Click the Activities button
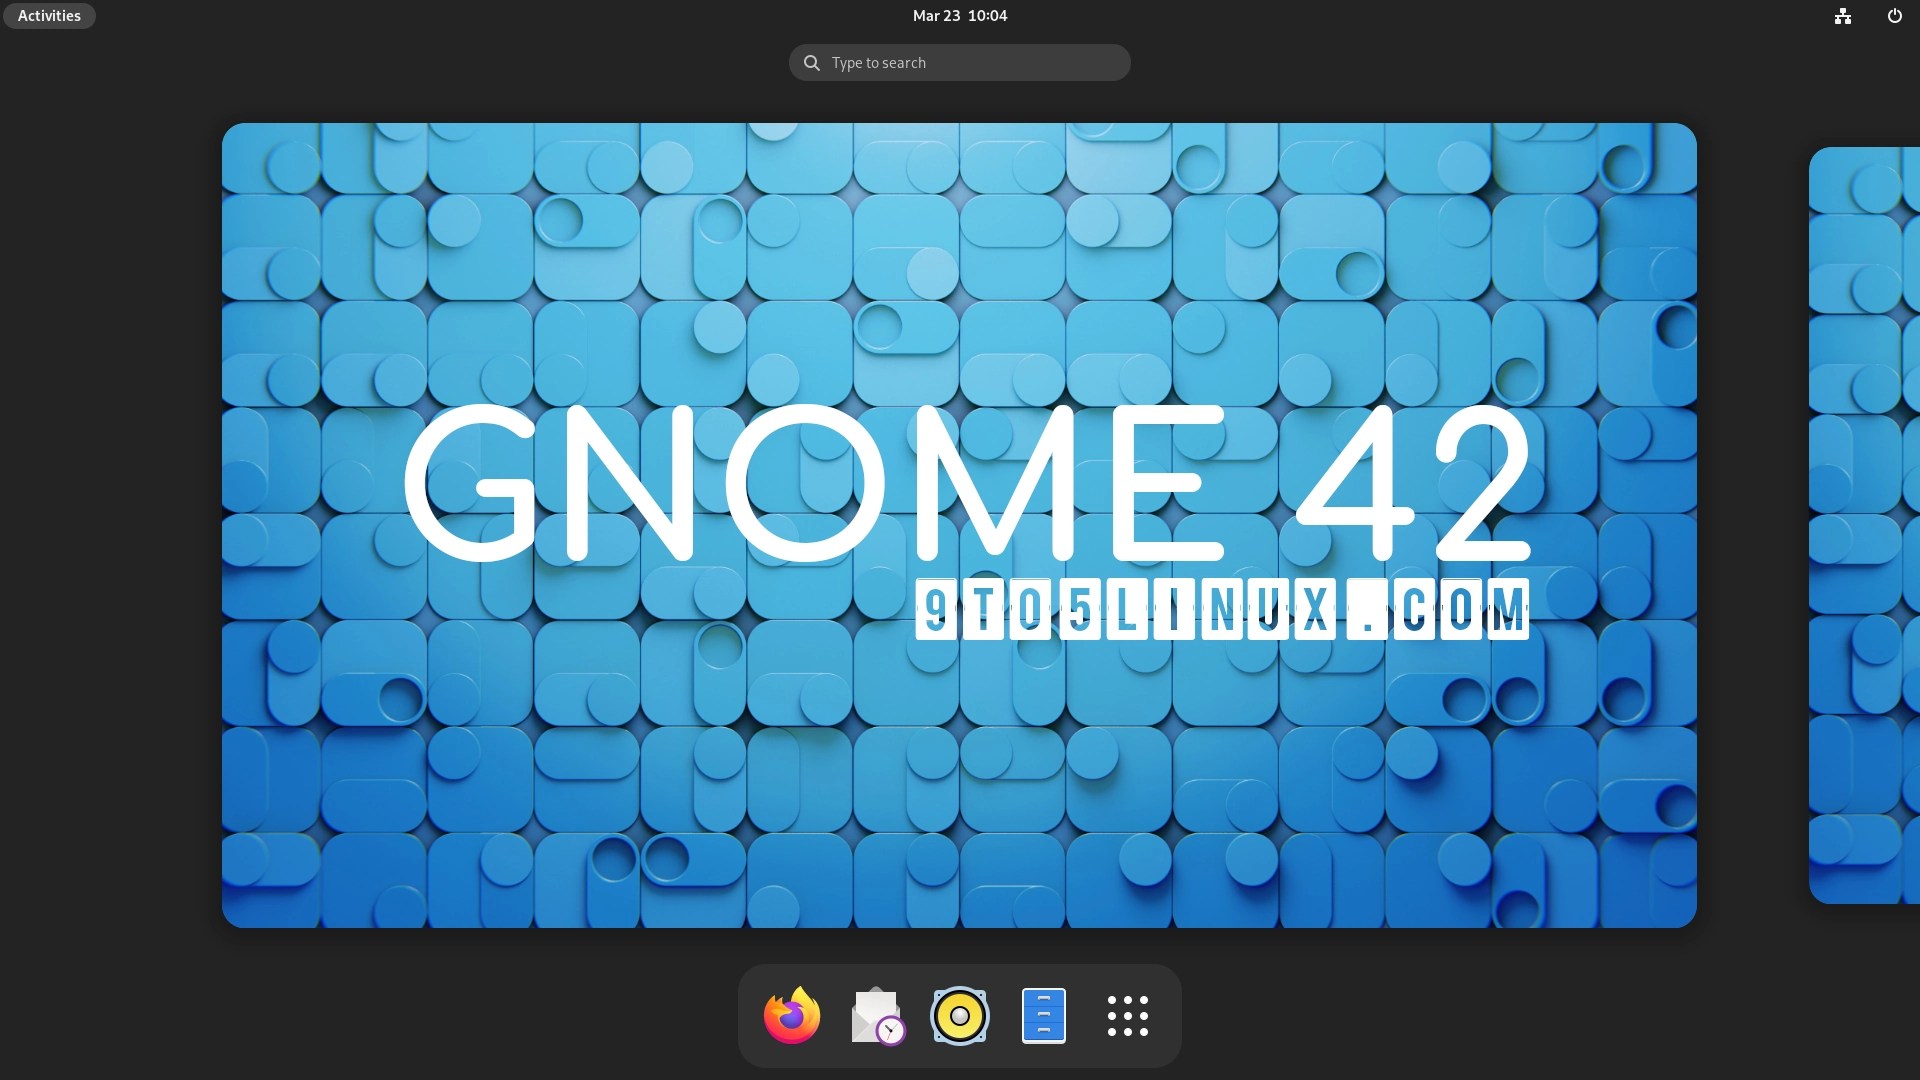This screenshot has width=1920, height=1080. pos(49,16)
